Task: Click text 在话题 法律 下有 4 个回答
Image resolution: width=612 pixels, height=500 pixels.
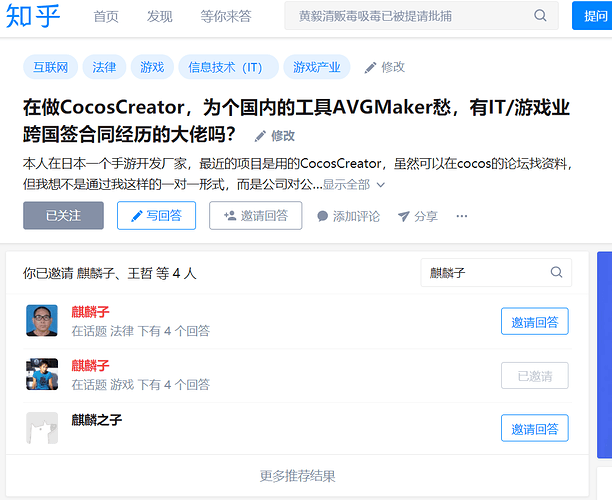Action: [141, 331]
